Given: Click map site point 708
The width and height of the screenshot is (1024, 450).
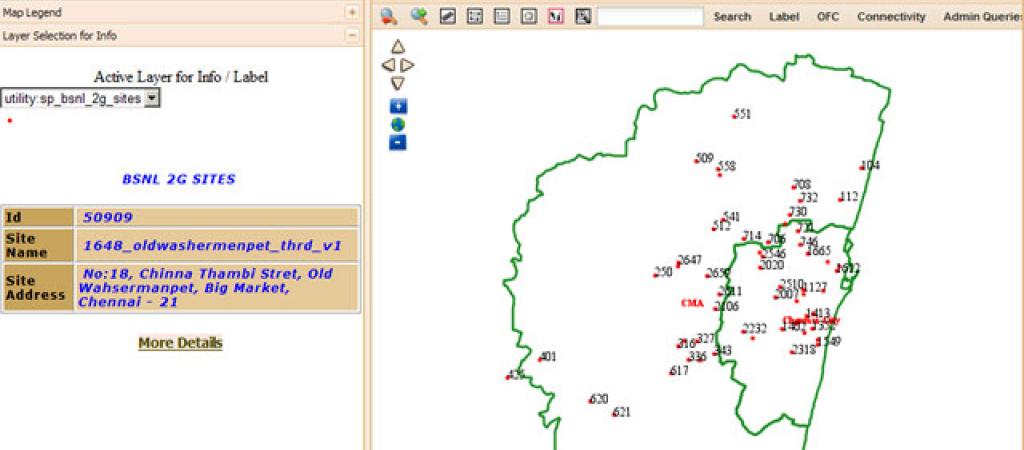Looking at the screenshot, I should (x=793, y=188).
